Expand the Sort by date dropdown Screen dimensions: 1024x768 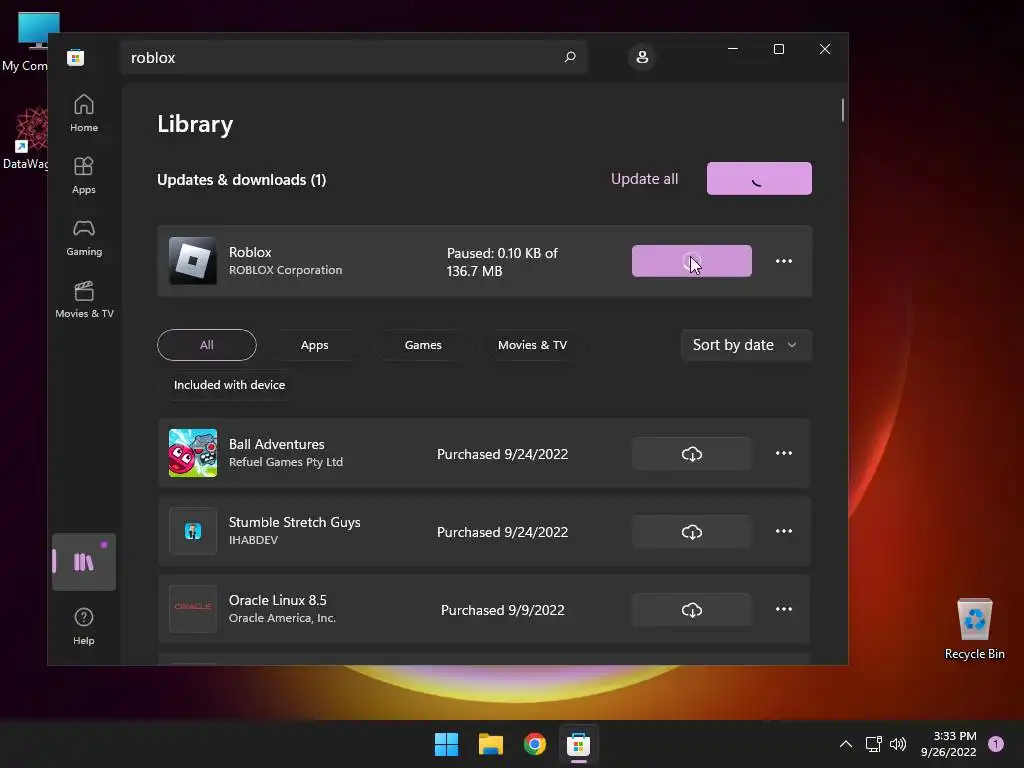[746, 345]
